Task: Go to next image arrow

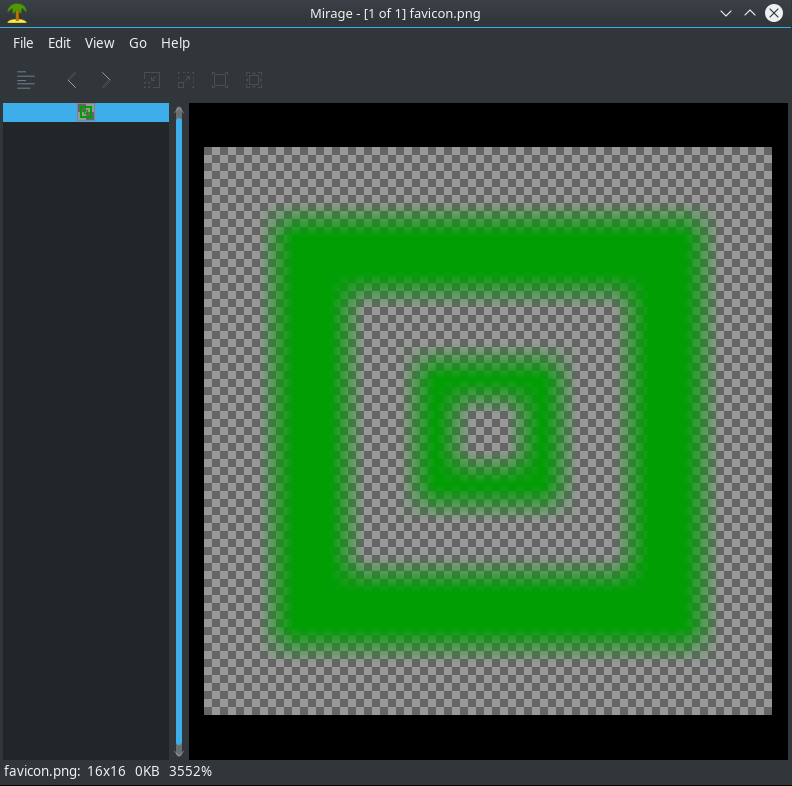Action: click(x=106, y=80)
